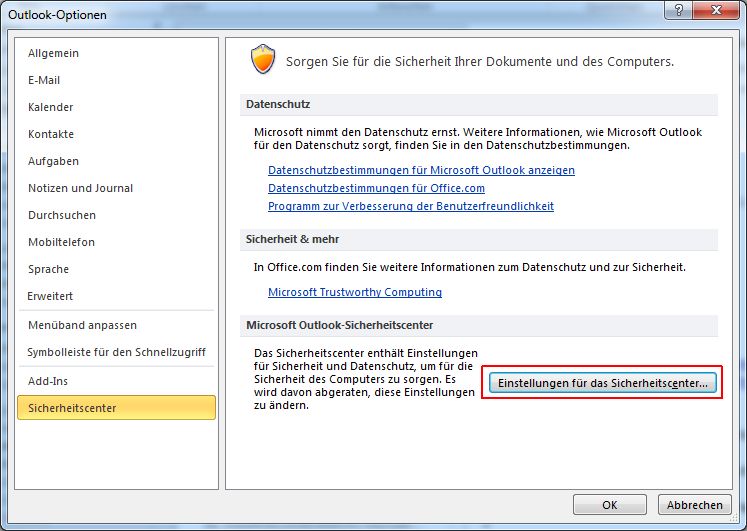Open Durchsuchen settings
Image resolution: width=747 pixels, height=531 pixels.
click(62, 215)
